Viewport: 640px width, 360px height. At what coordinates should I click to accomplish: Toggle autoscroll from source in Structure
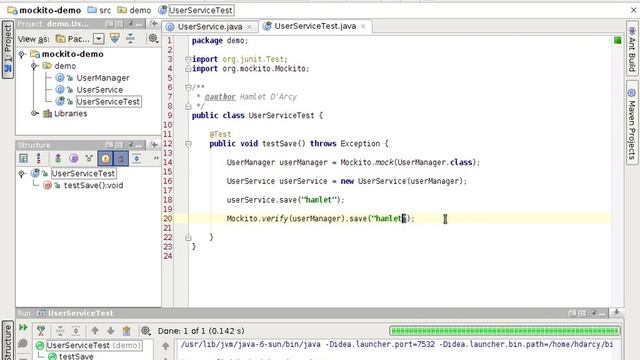pyautogui.click(x=136, y=158)
